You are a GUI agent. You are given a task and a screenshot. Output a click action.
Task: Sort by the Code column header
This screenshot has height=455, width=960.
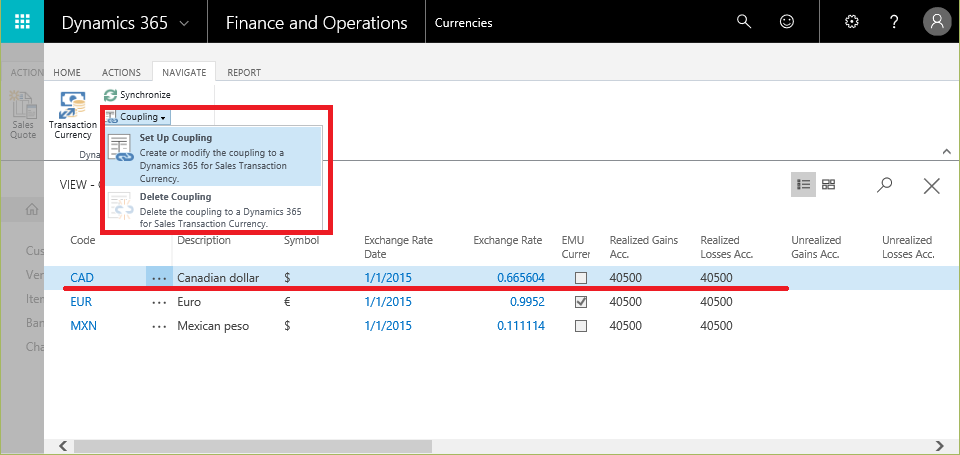(83, 240)
